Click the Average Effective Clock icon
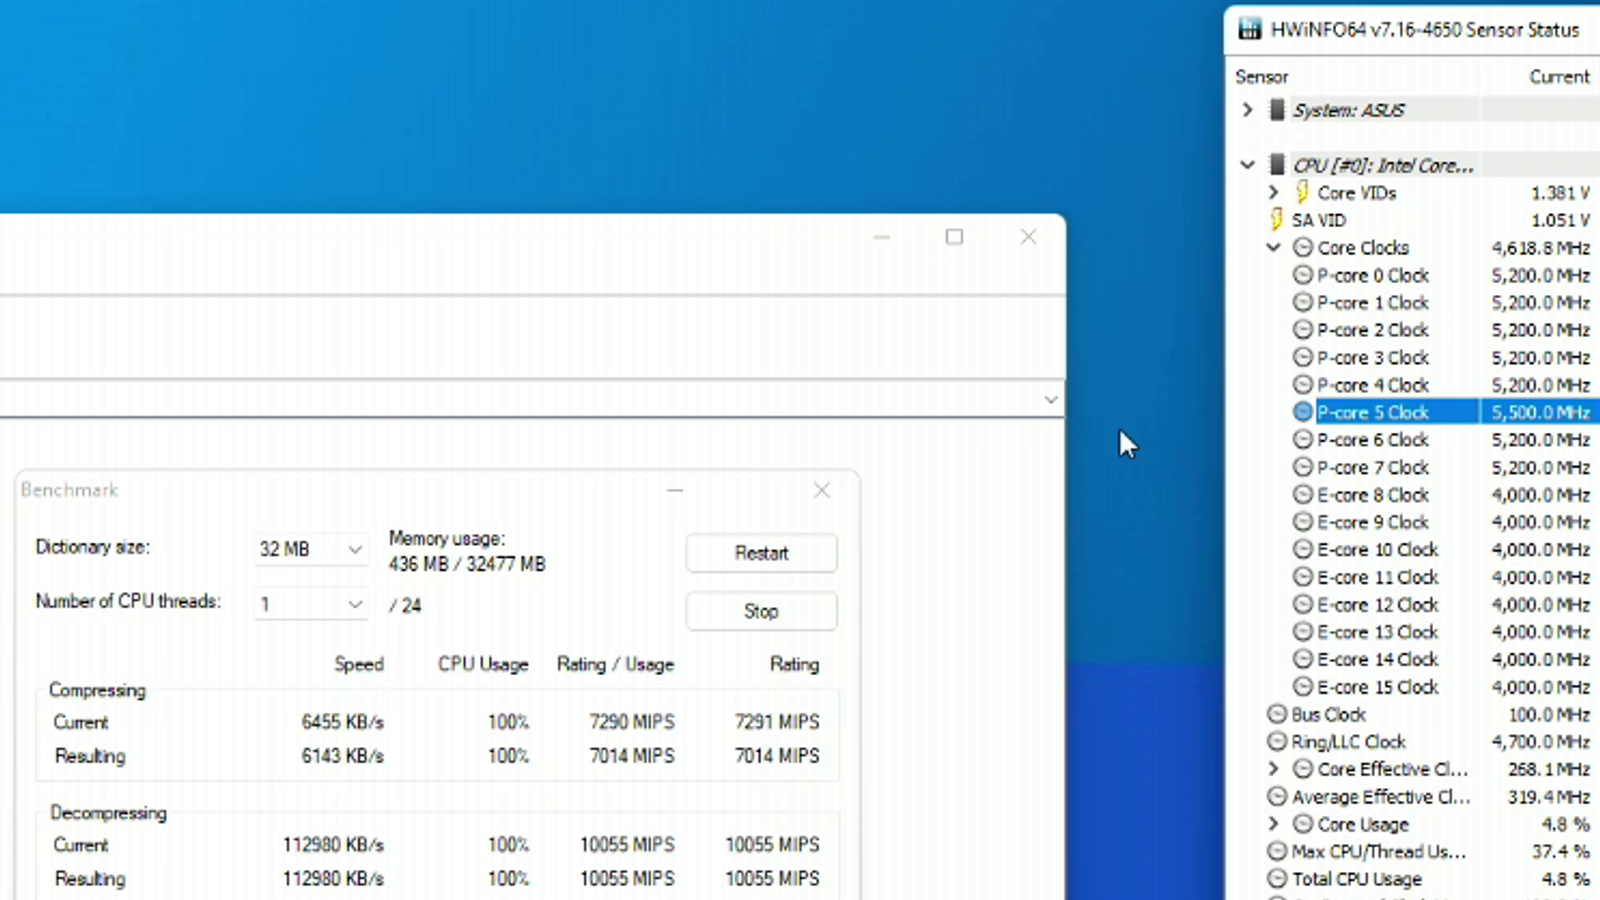1600x900 pixels. [x=1276, y=797]
